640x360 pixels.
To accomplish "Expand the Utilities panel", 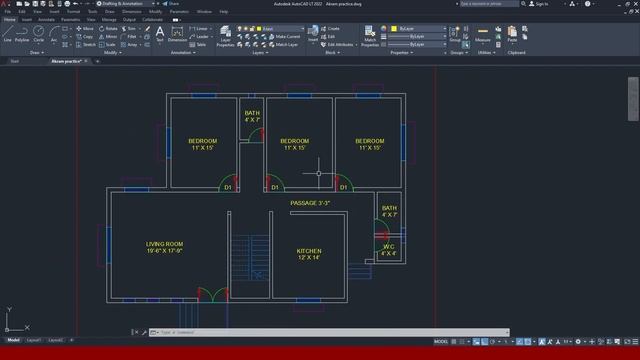I will click(487, 53).
